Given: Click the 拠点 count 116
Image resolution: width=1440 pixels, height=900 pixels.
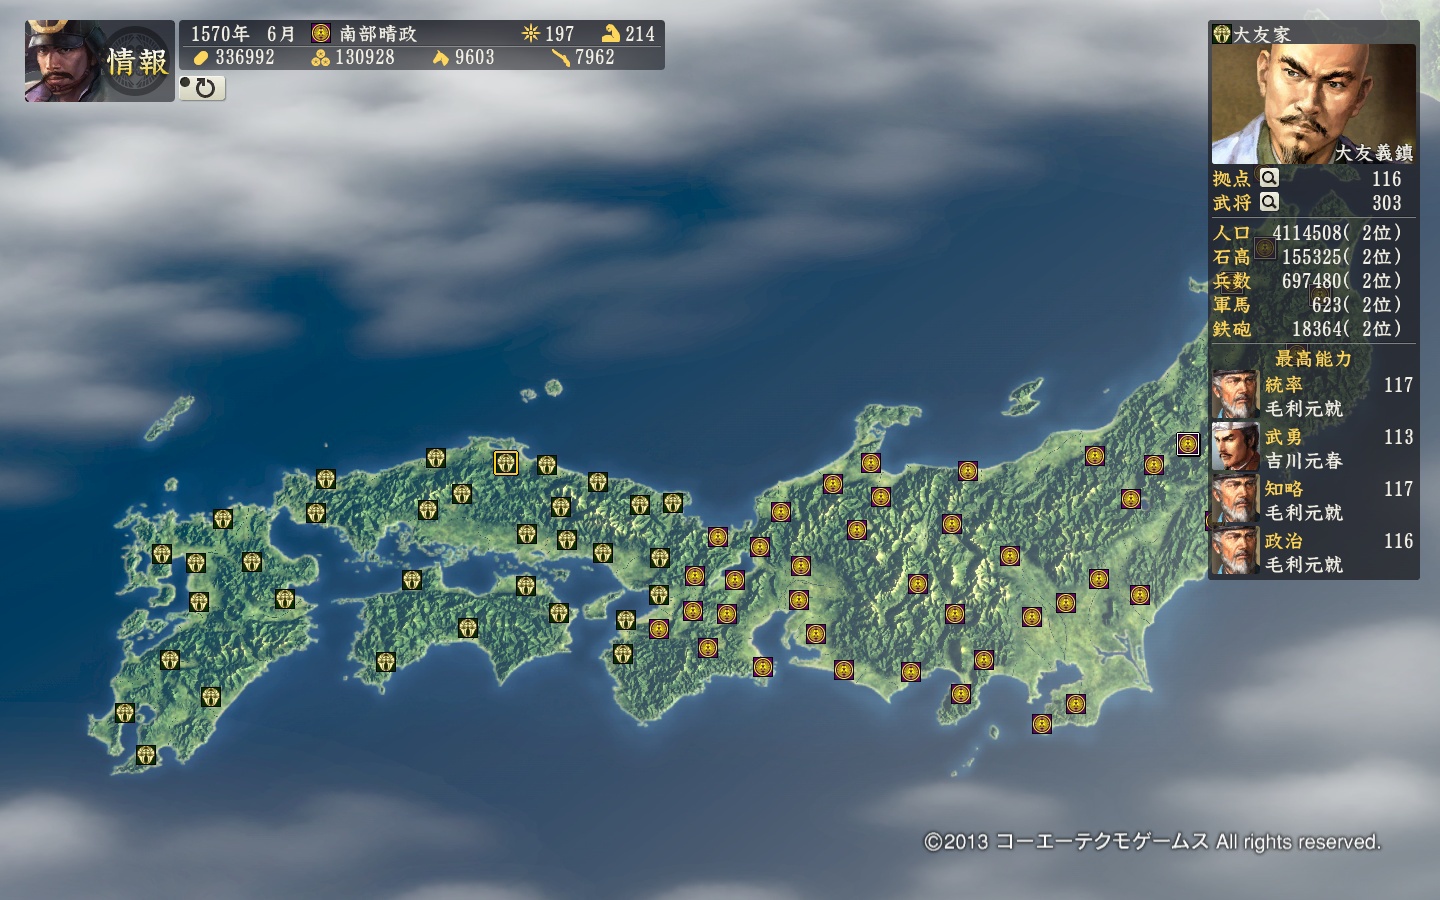Looking at the screenshot, I should point(1386,179).
